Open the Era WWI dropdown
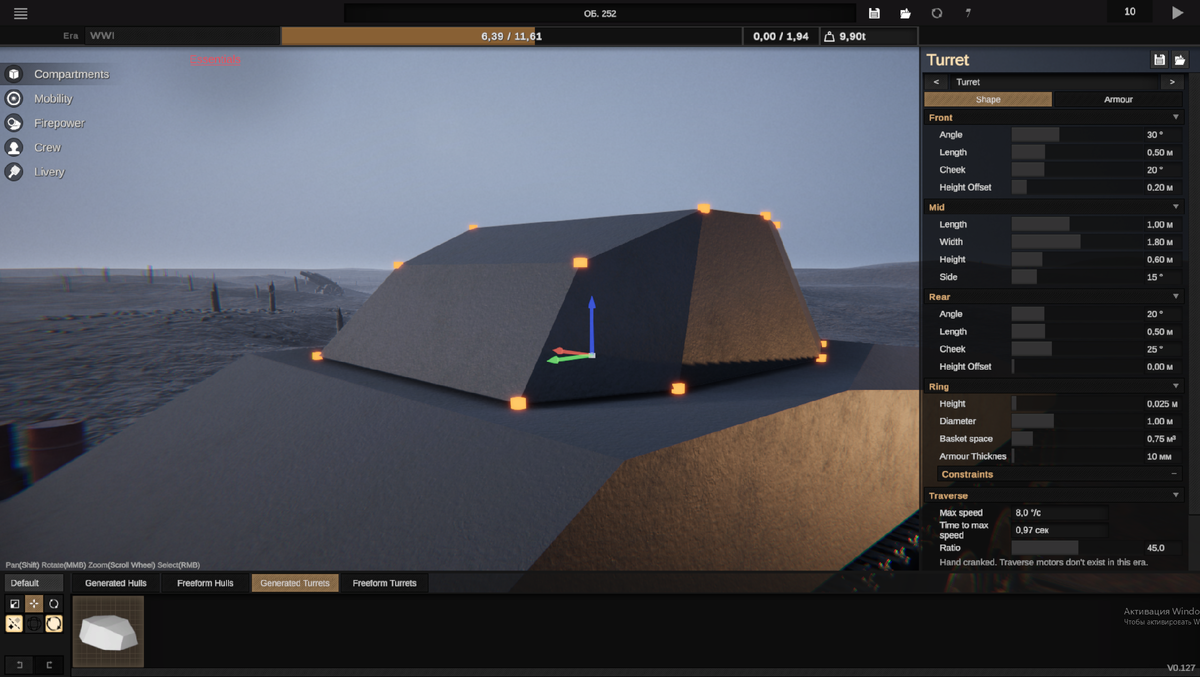The image size is (1200, 677). click(182, 36)
